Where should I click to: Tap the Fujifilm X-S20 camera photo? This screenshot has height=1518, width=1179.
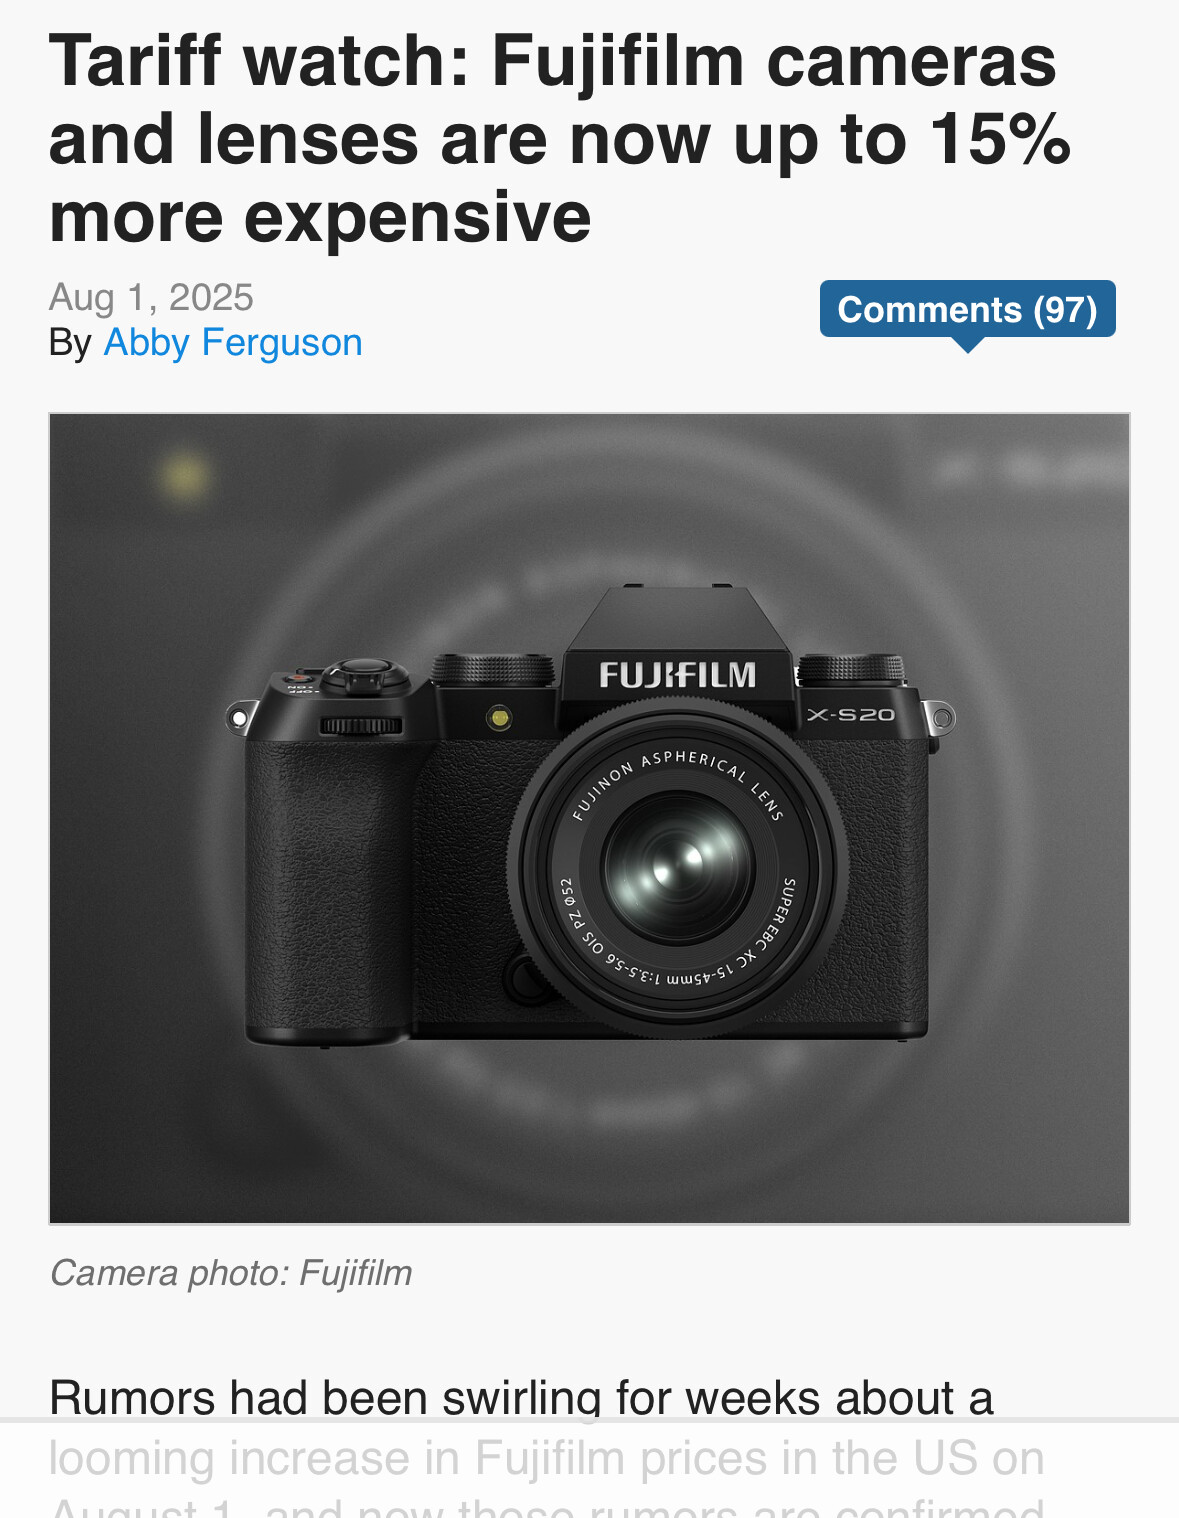[x=589, y=818]
